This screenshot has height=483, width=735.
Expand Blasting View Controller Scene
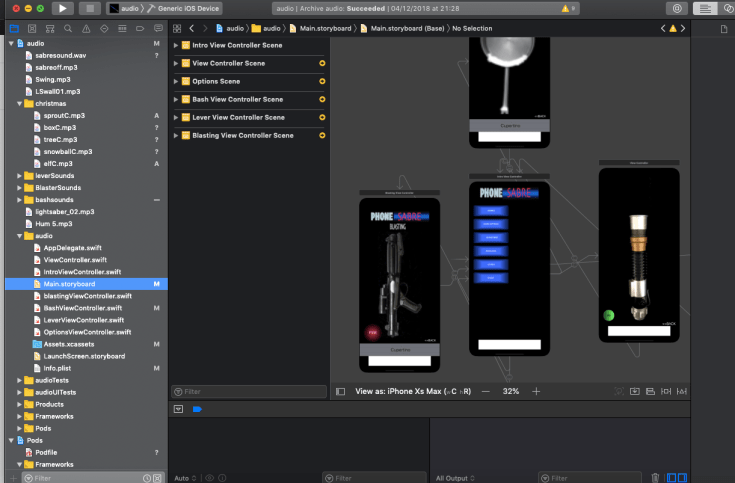[176, 136]
